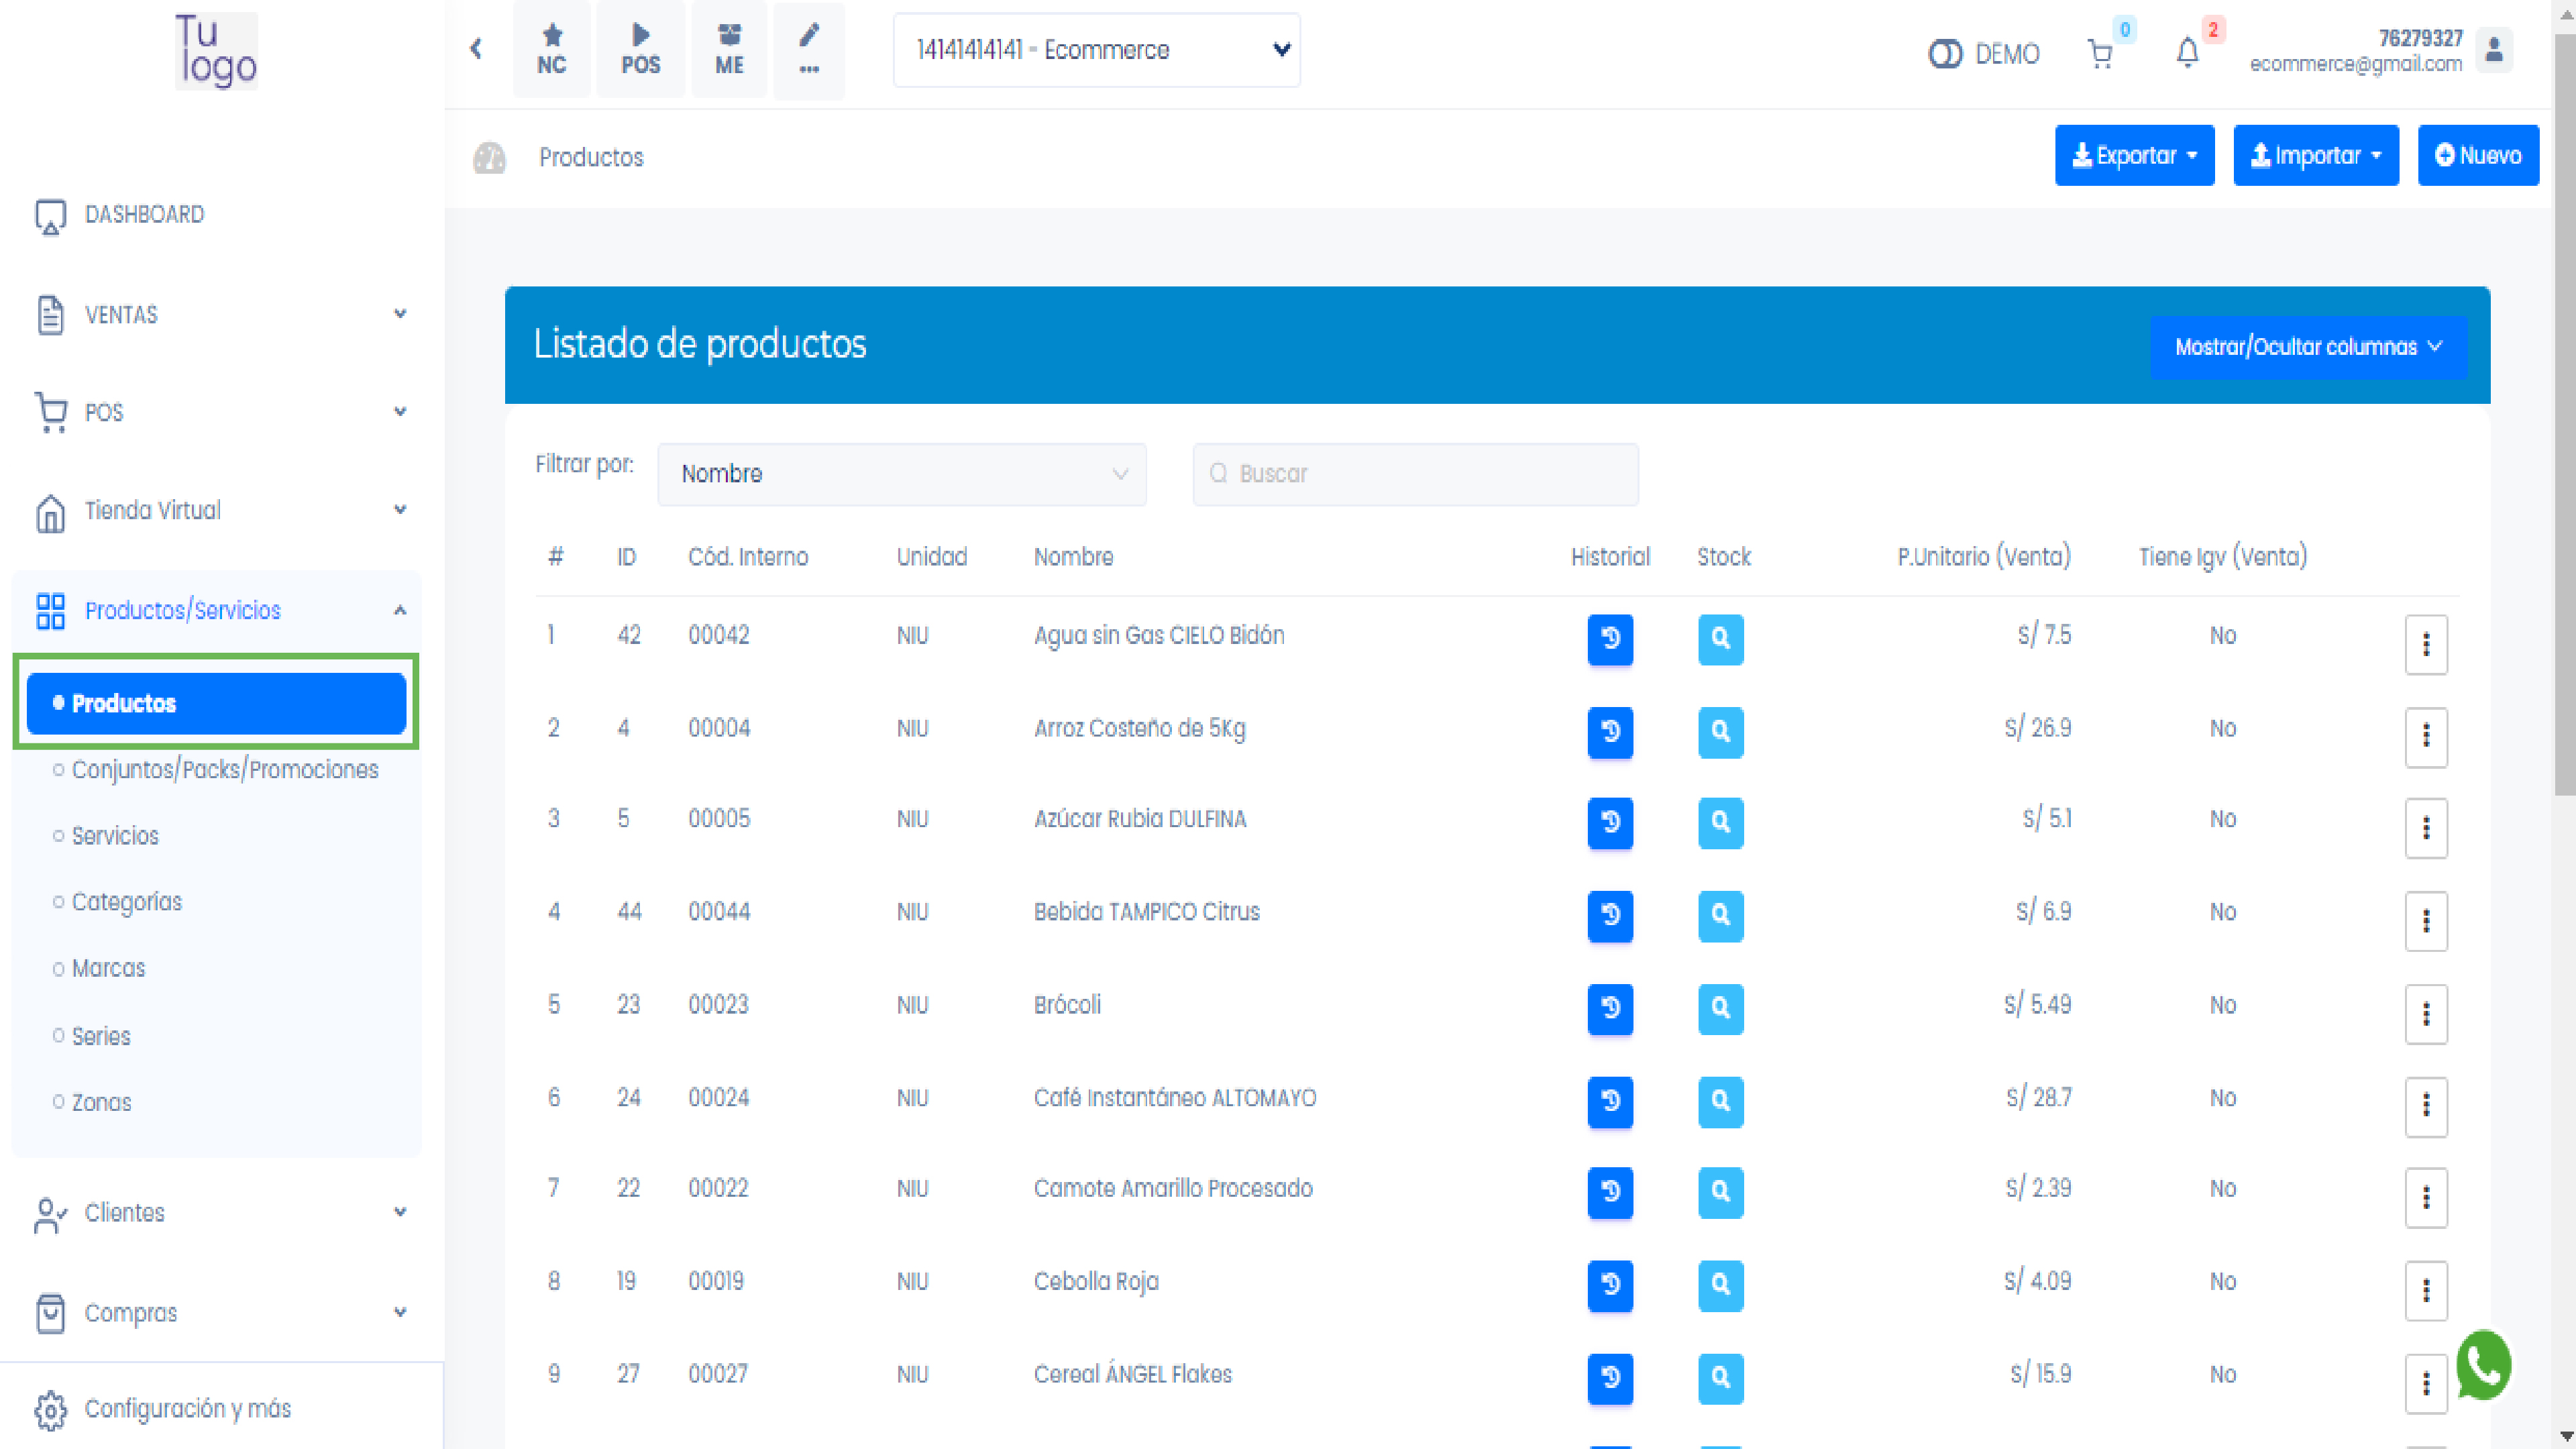The width and height of the screenshot is (2576, 1449).
Task: Check stock for Brócoli product
Action: tap(1720, 1008)
